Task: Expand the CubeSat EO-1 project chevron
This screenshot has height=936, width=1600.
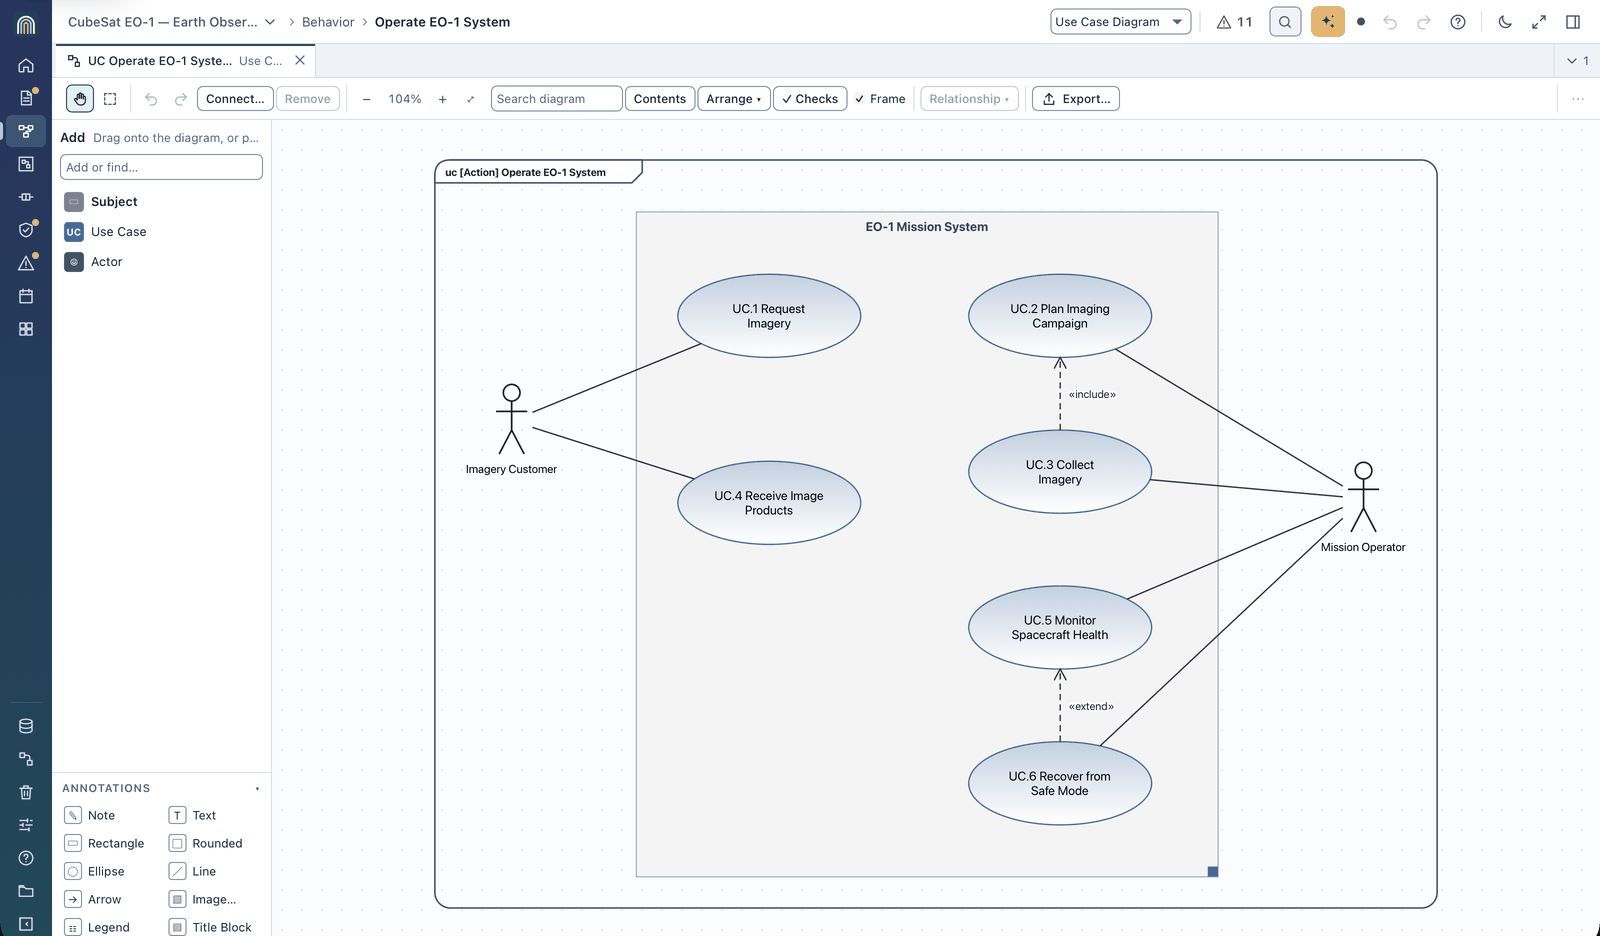Action: (x=270, y=22)
